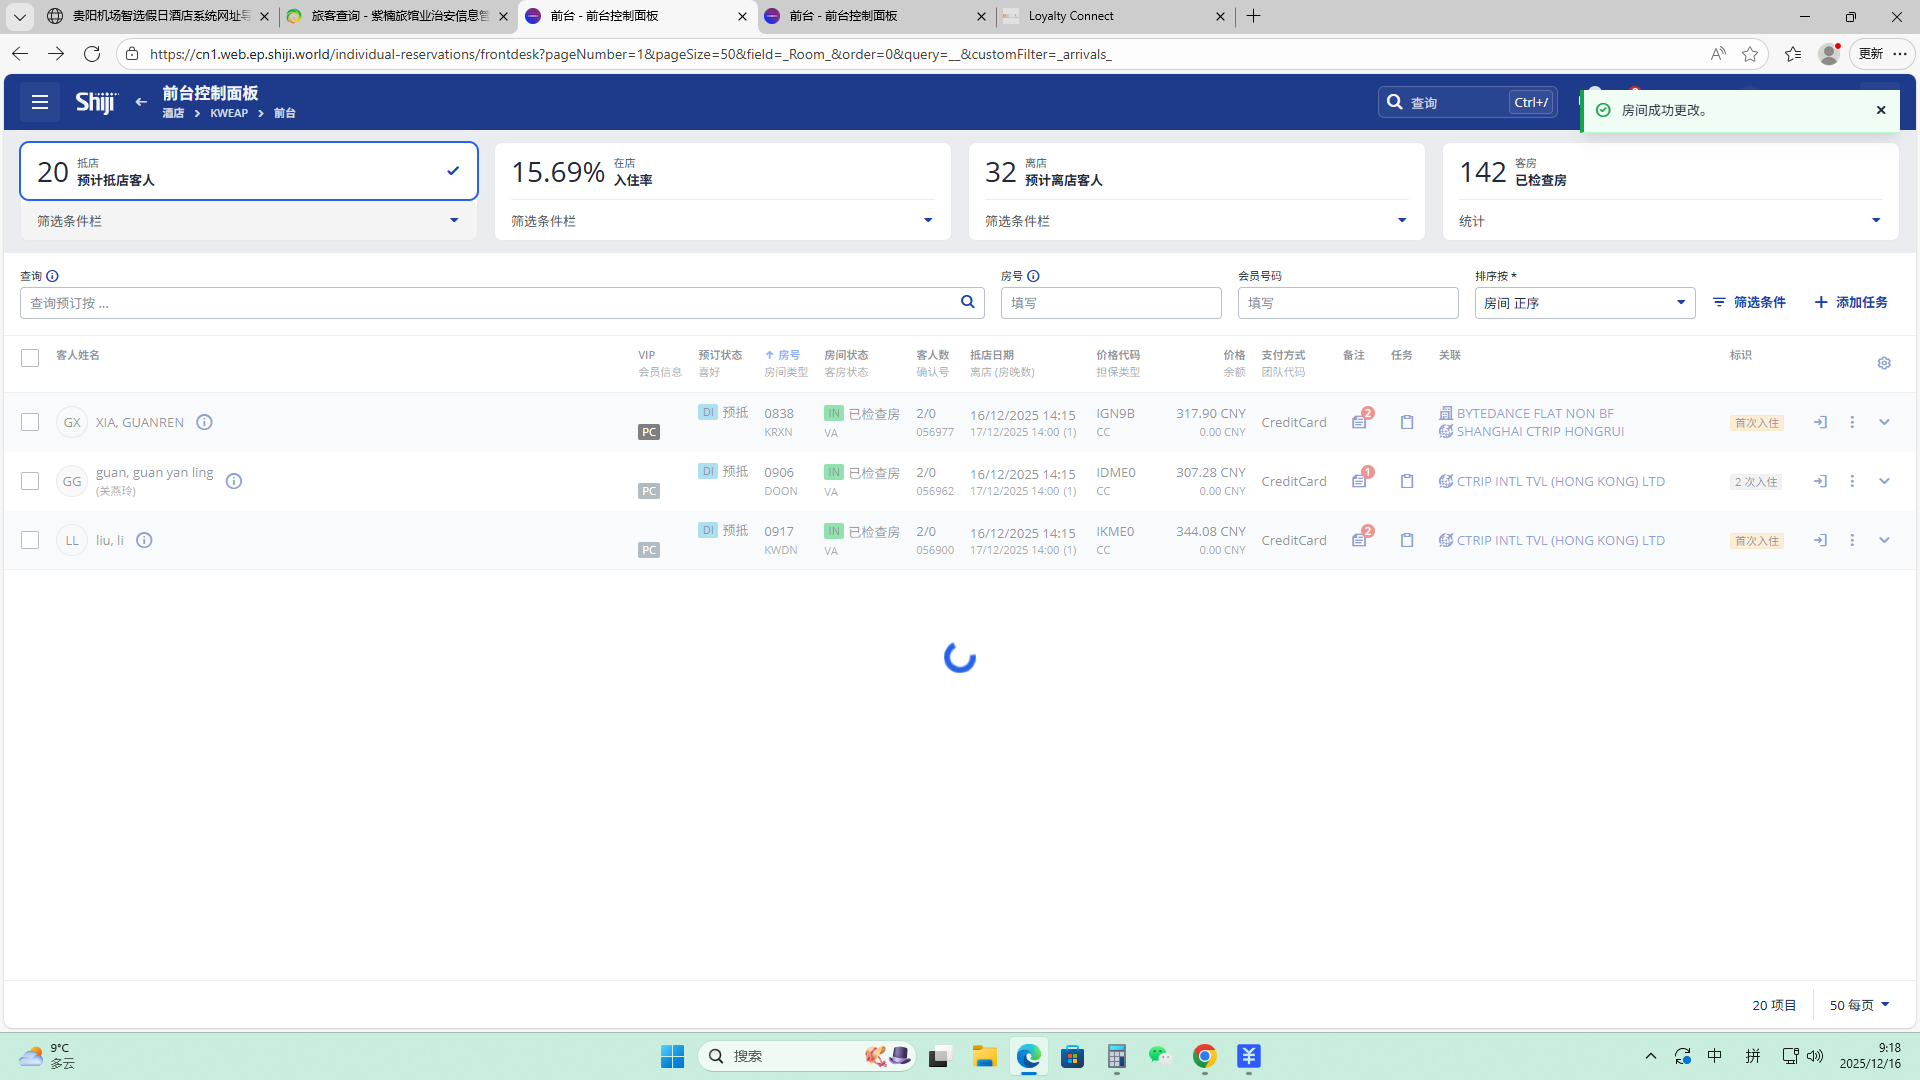
Task: Toggle the select-all checkbox in table header
Action: tap(30, 358)
